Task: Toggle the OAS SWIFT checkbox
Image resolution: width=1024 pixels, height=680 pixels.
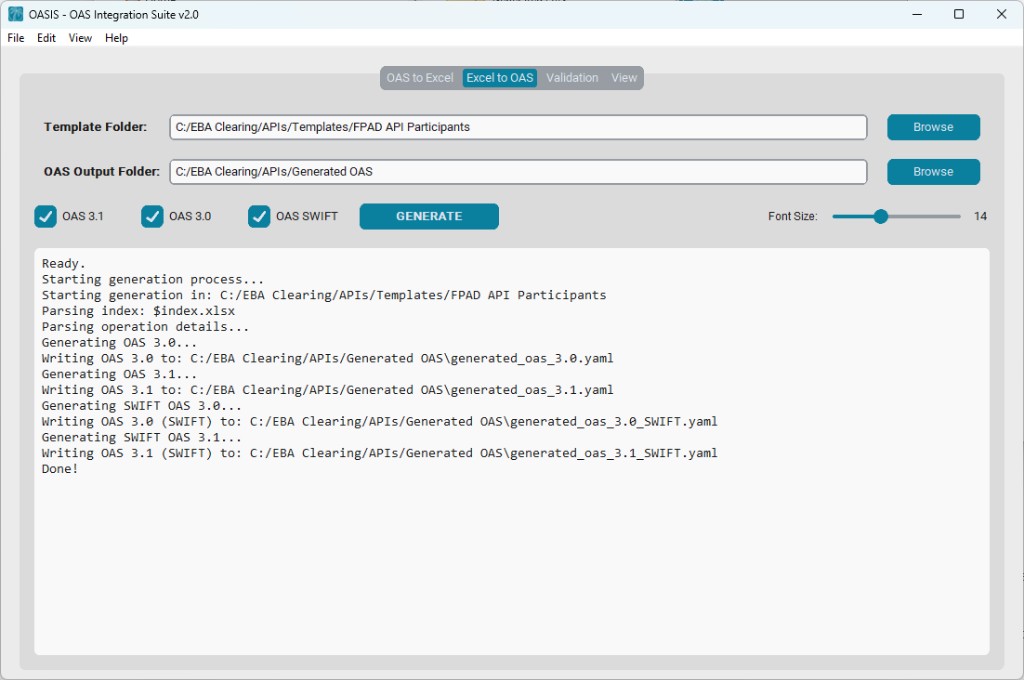Action: tap(259, 216)
